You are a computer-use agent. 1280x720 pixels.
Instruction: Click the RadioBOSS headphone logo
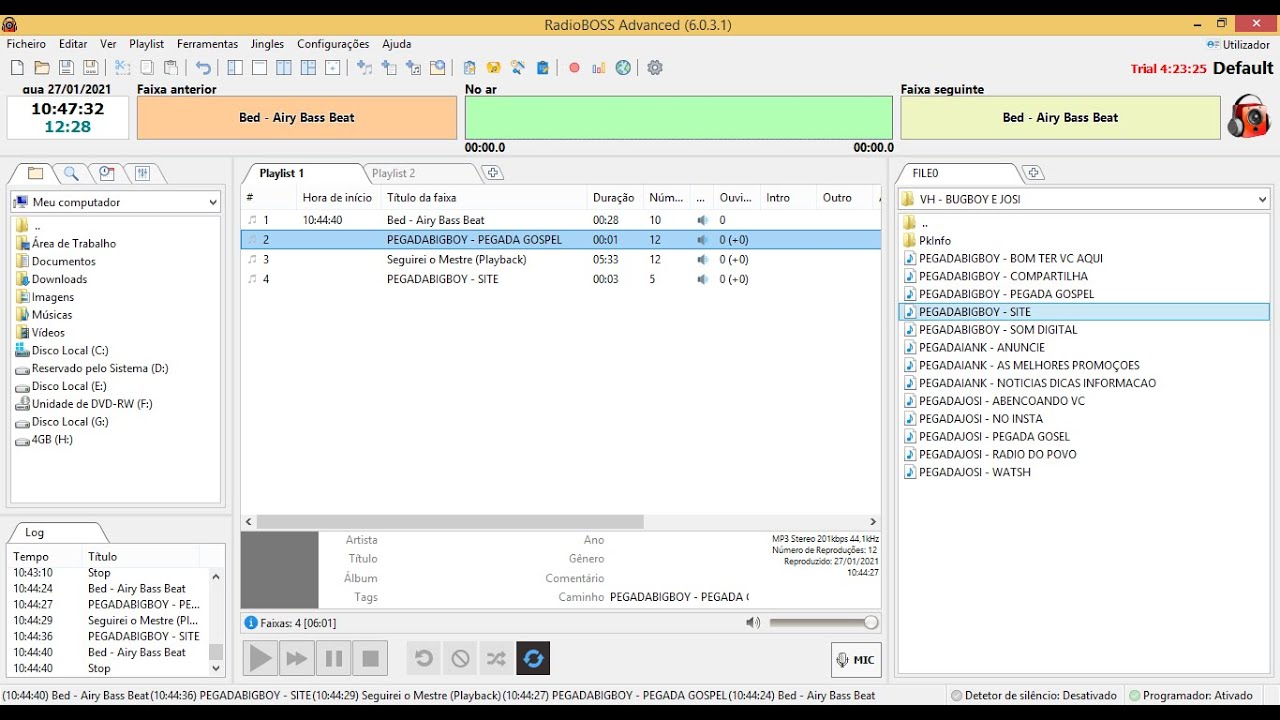(1248, 117)
